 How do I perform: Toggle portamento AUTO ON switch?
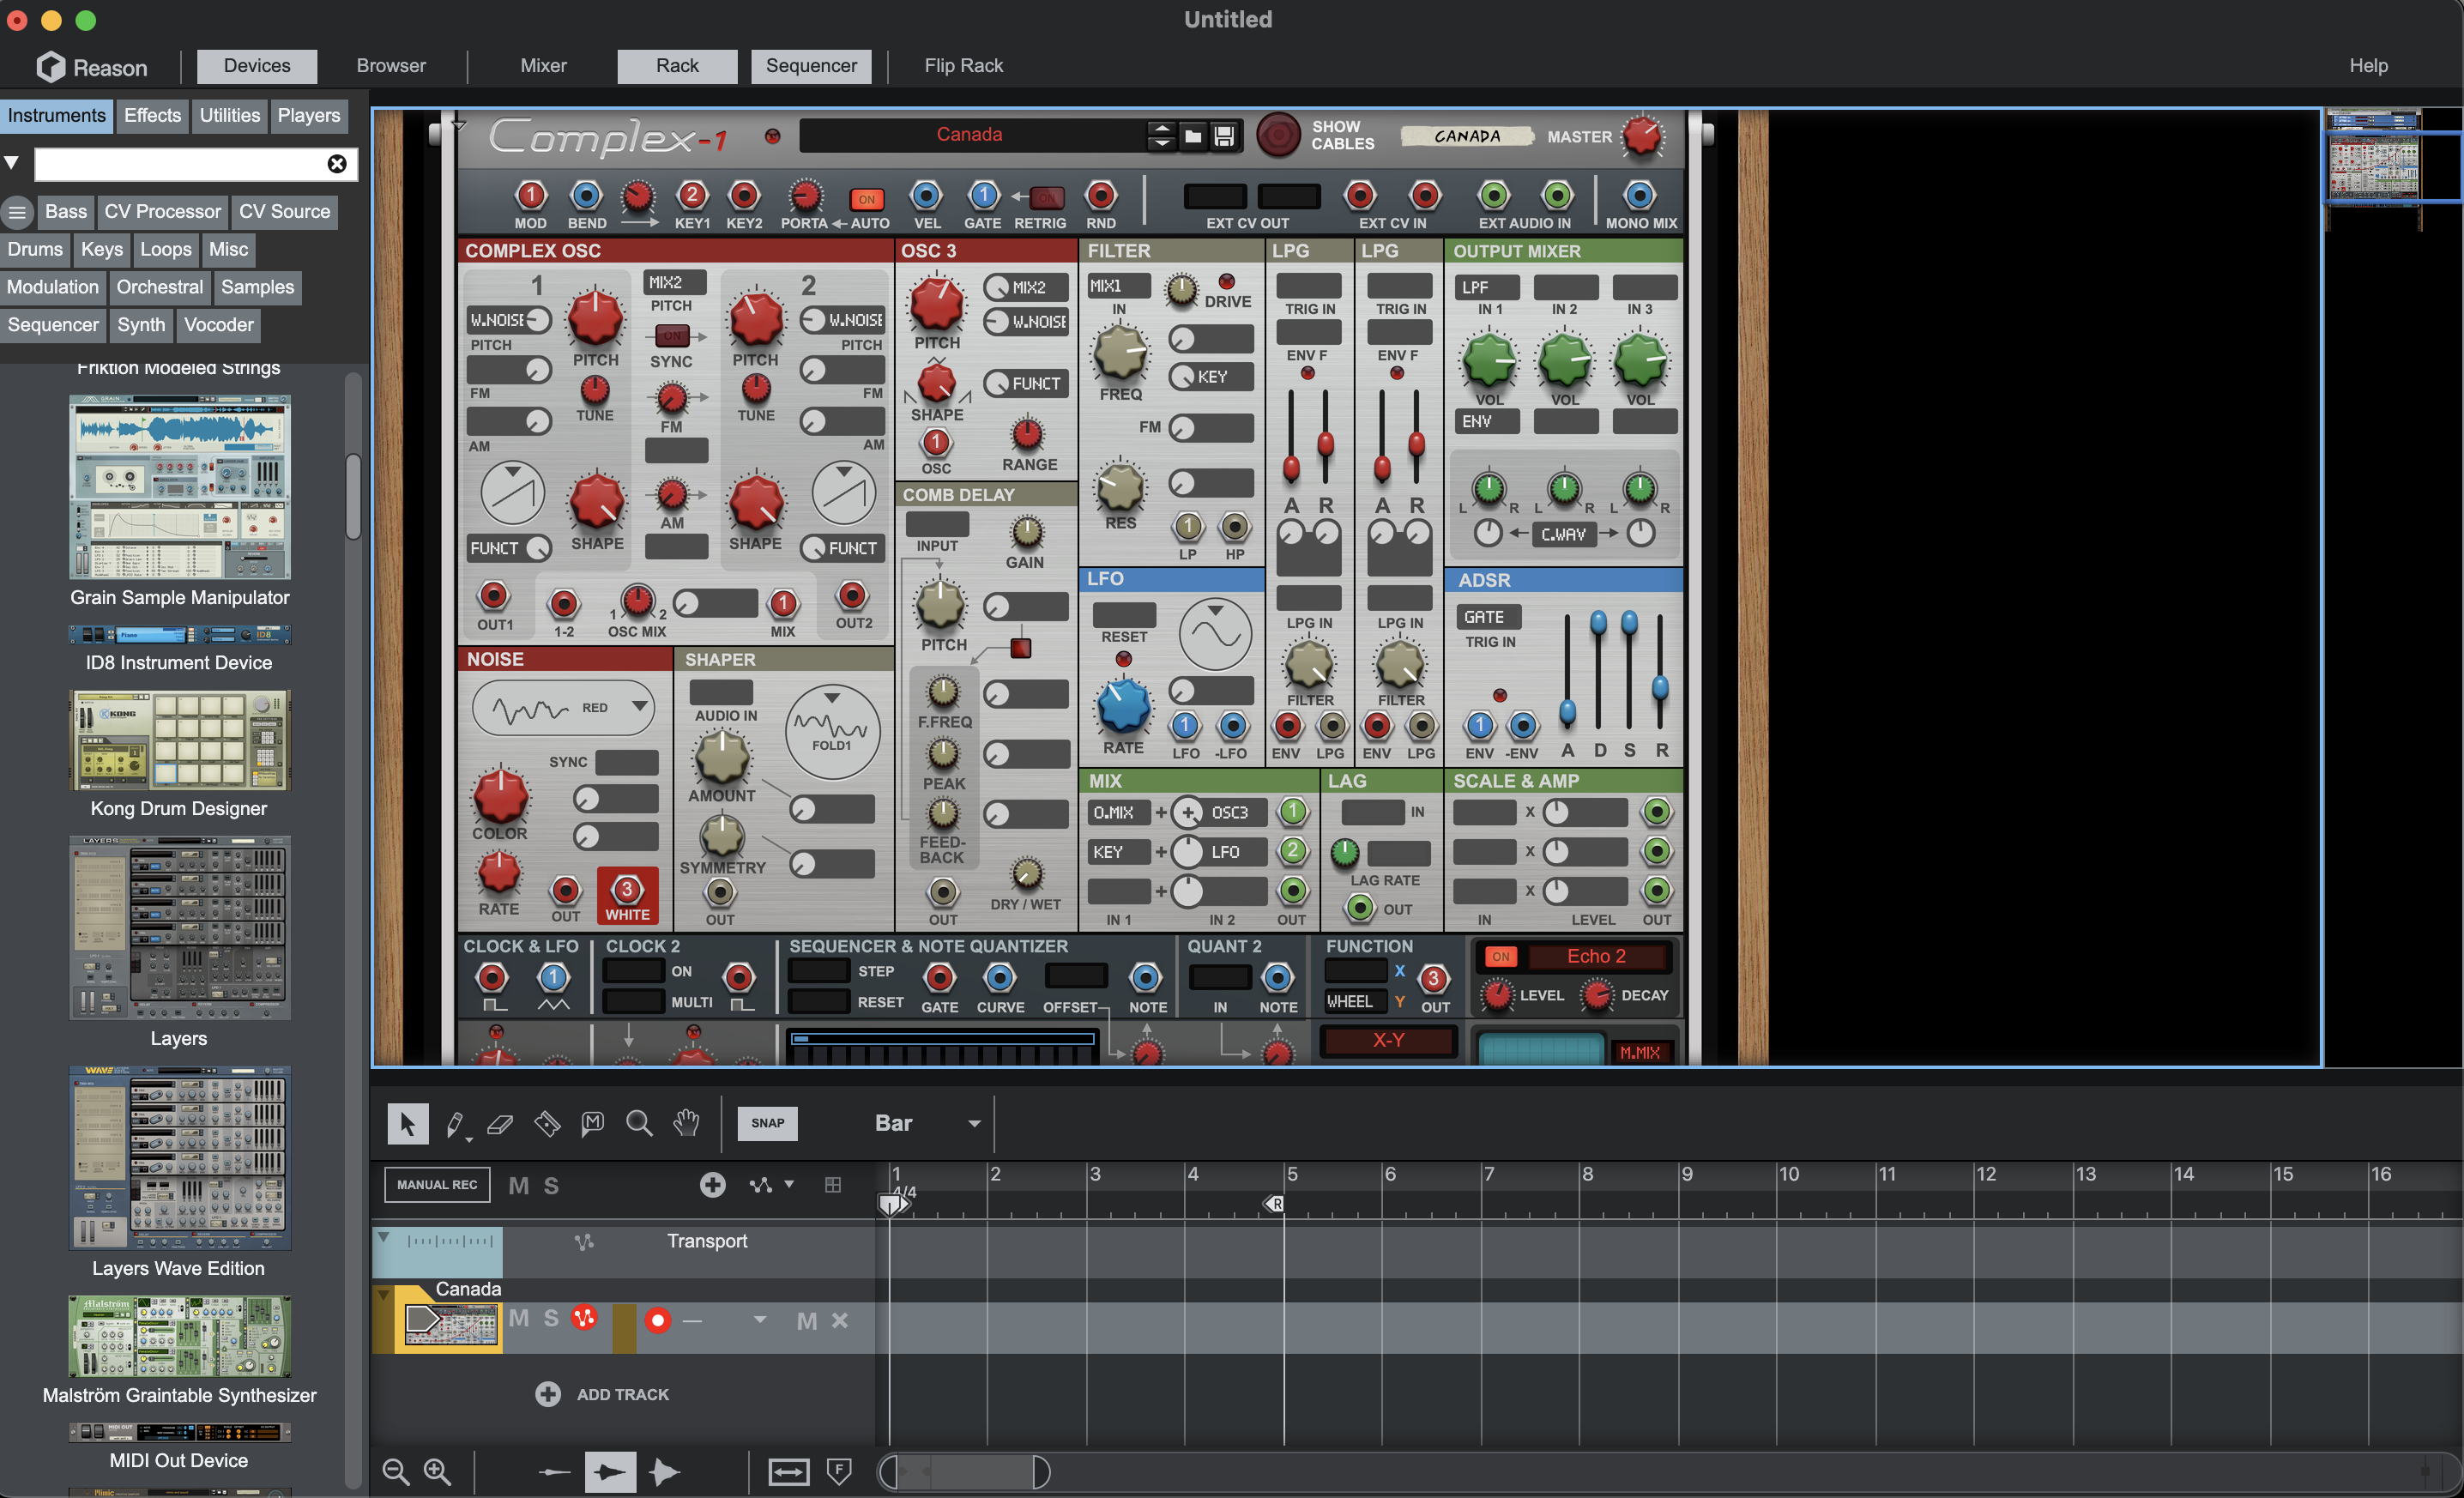[x=866, y=199]
